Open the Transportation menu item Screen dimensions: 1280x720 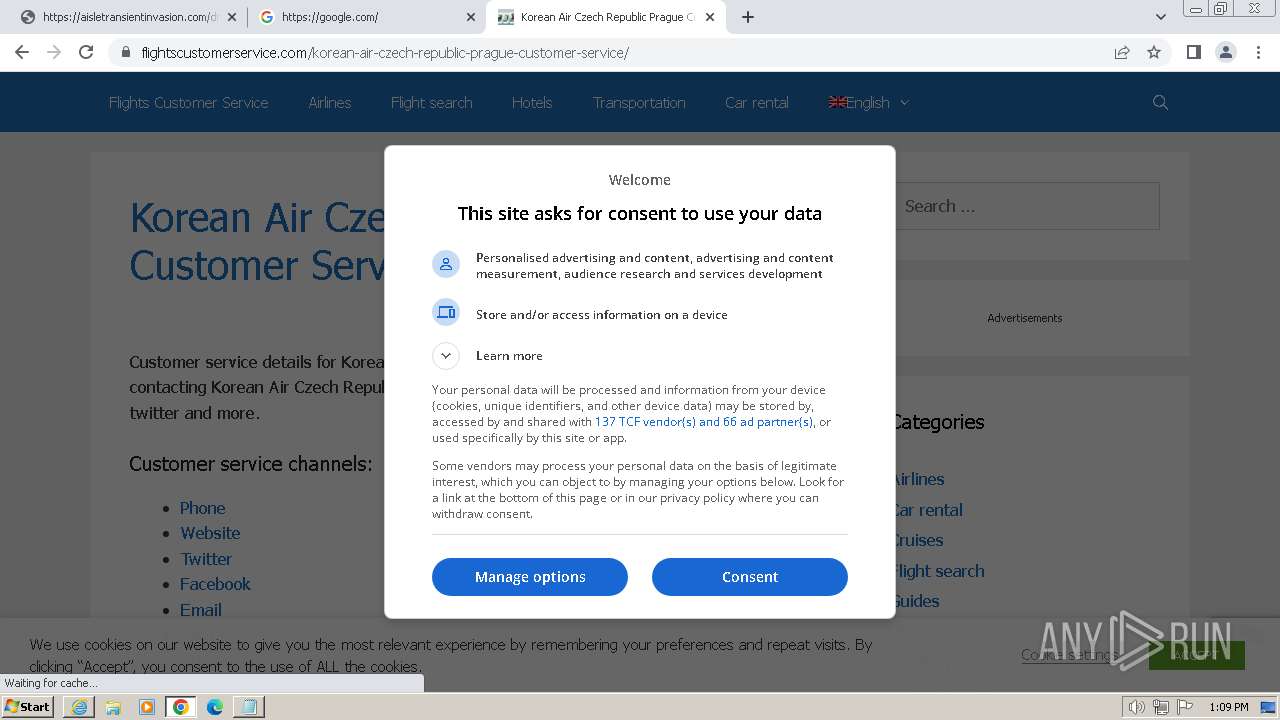639,102
